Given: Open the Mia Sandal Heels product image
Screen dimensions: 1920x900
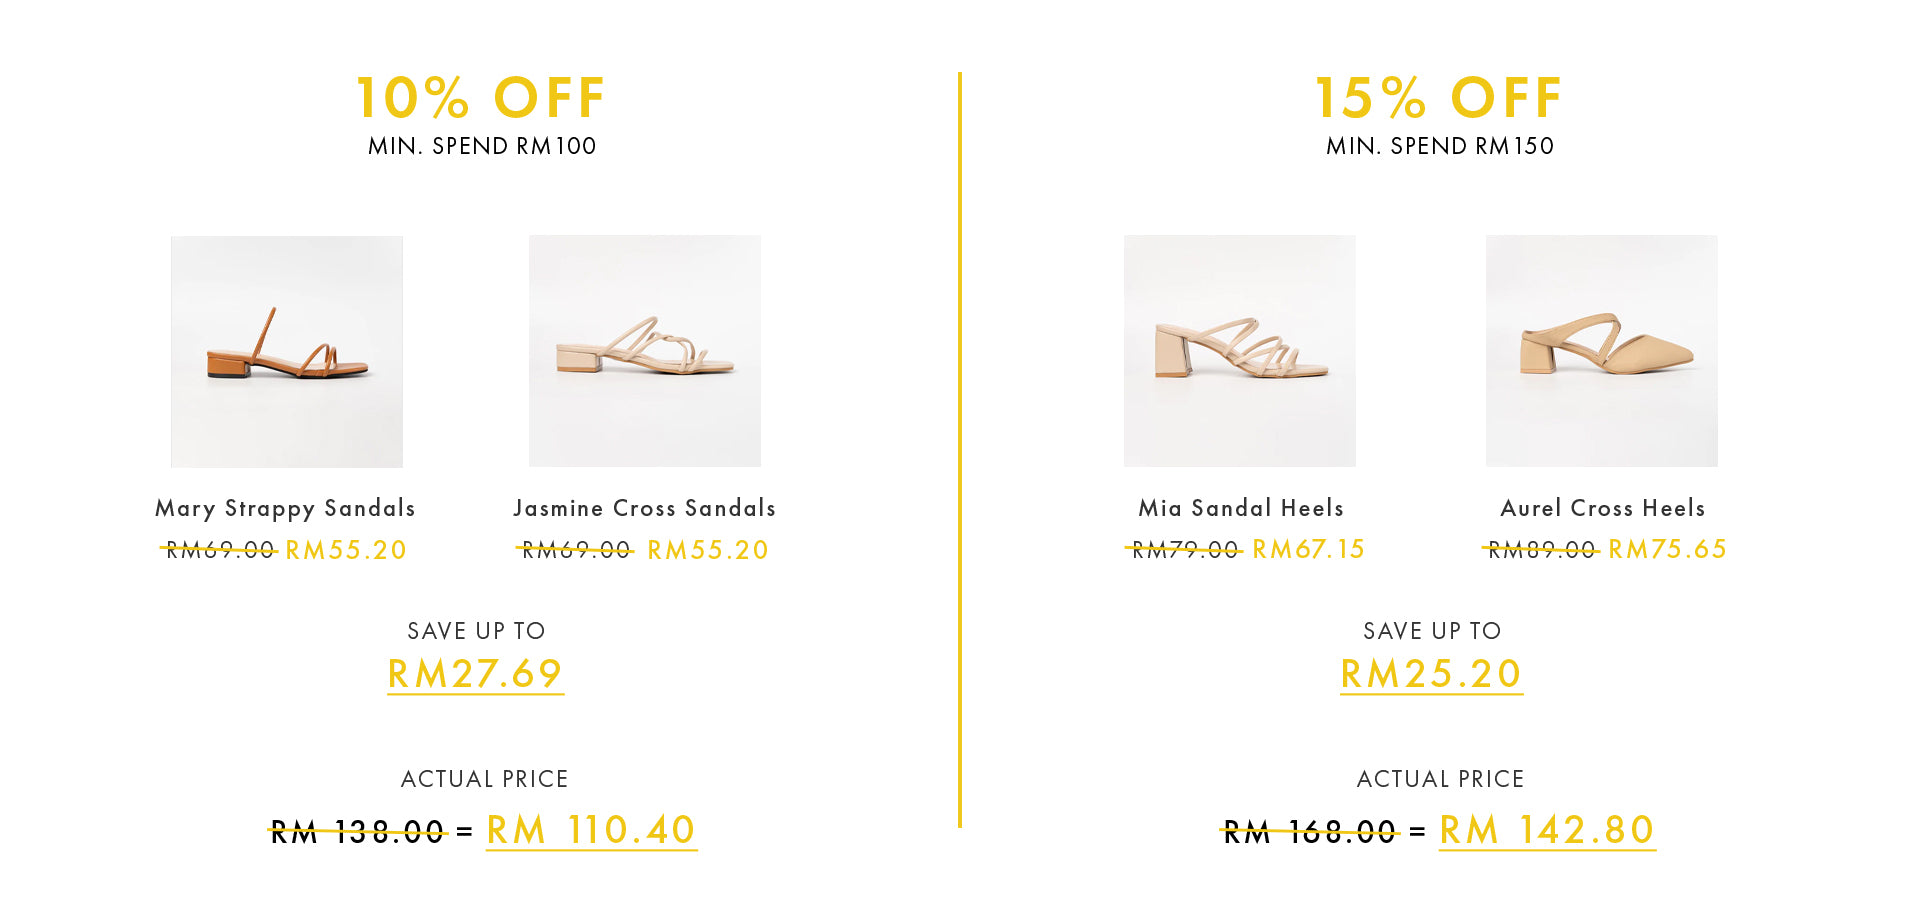Looking at the screenshot, I should (1240, 351).
